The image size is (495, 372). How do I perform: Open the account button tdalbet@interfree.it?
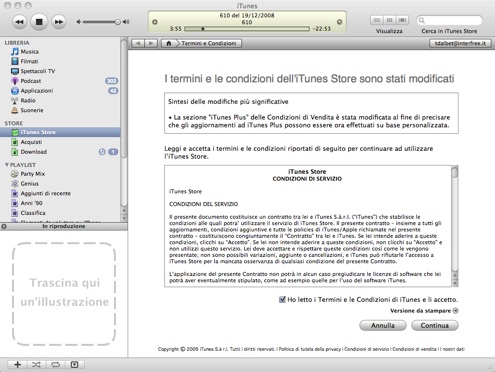460,43
